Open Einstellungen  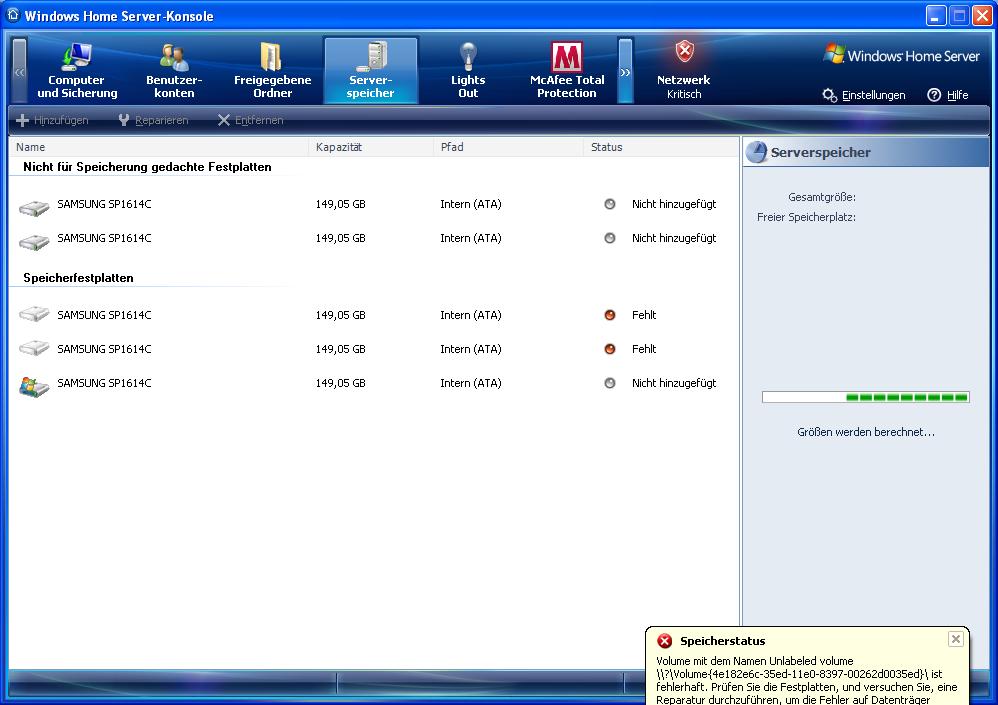point(864,95)
